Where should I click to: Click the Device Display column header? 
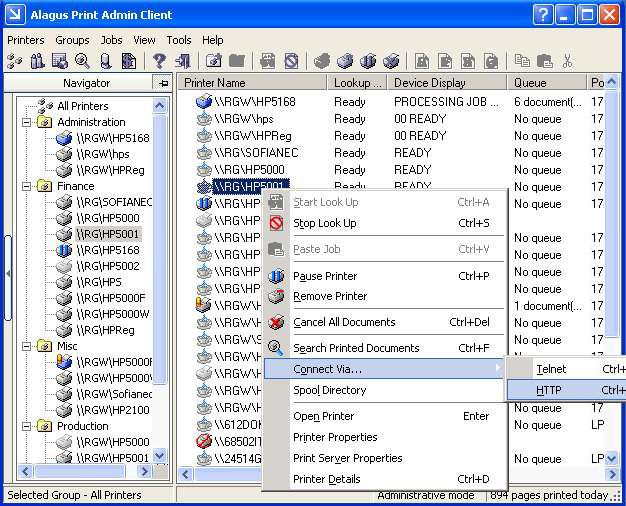pos(447,83)
